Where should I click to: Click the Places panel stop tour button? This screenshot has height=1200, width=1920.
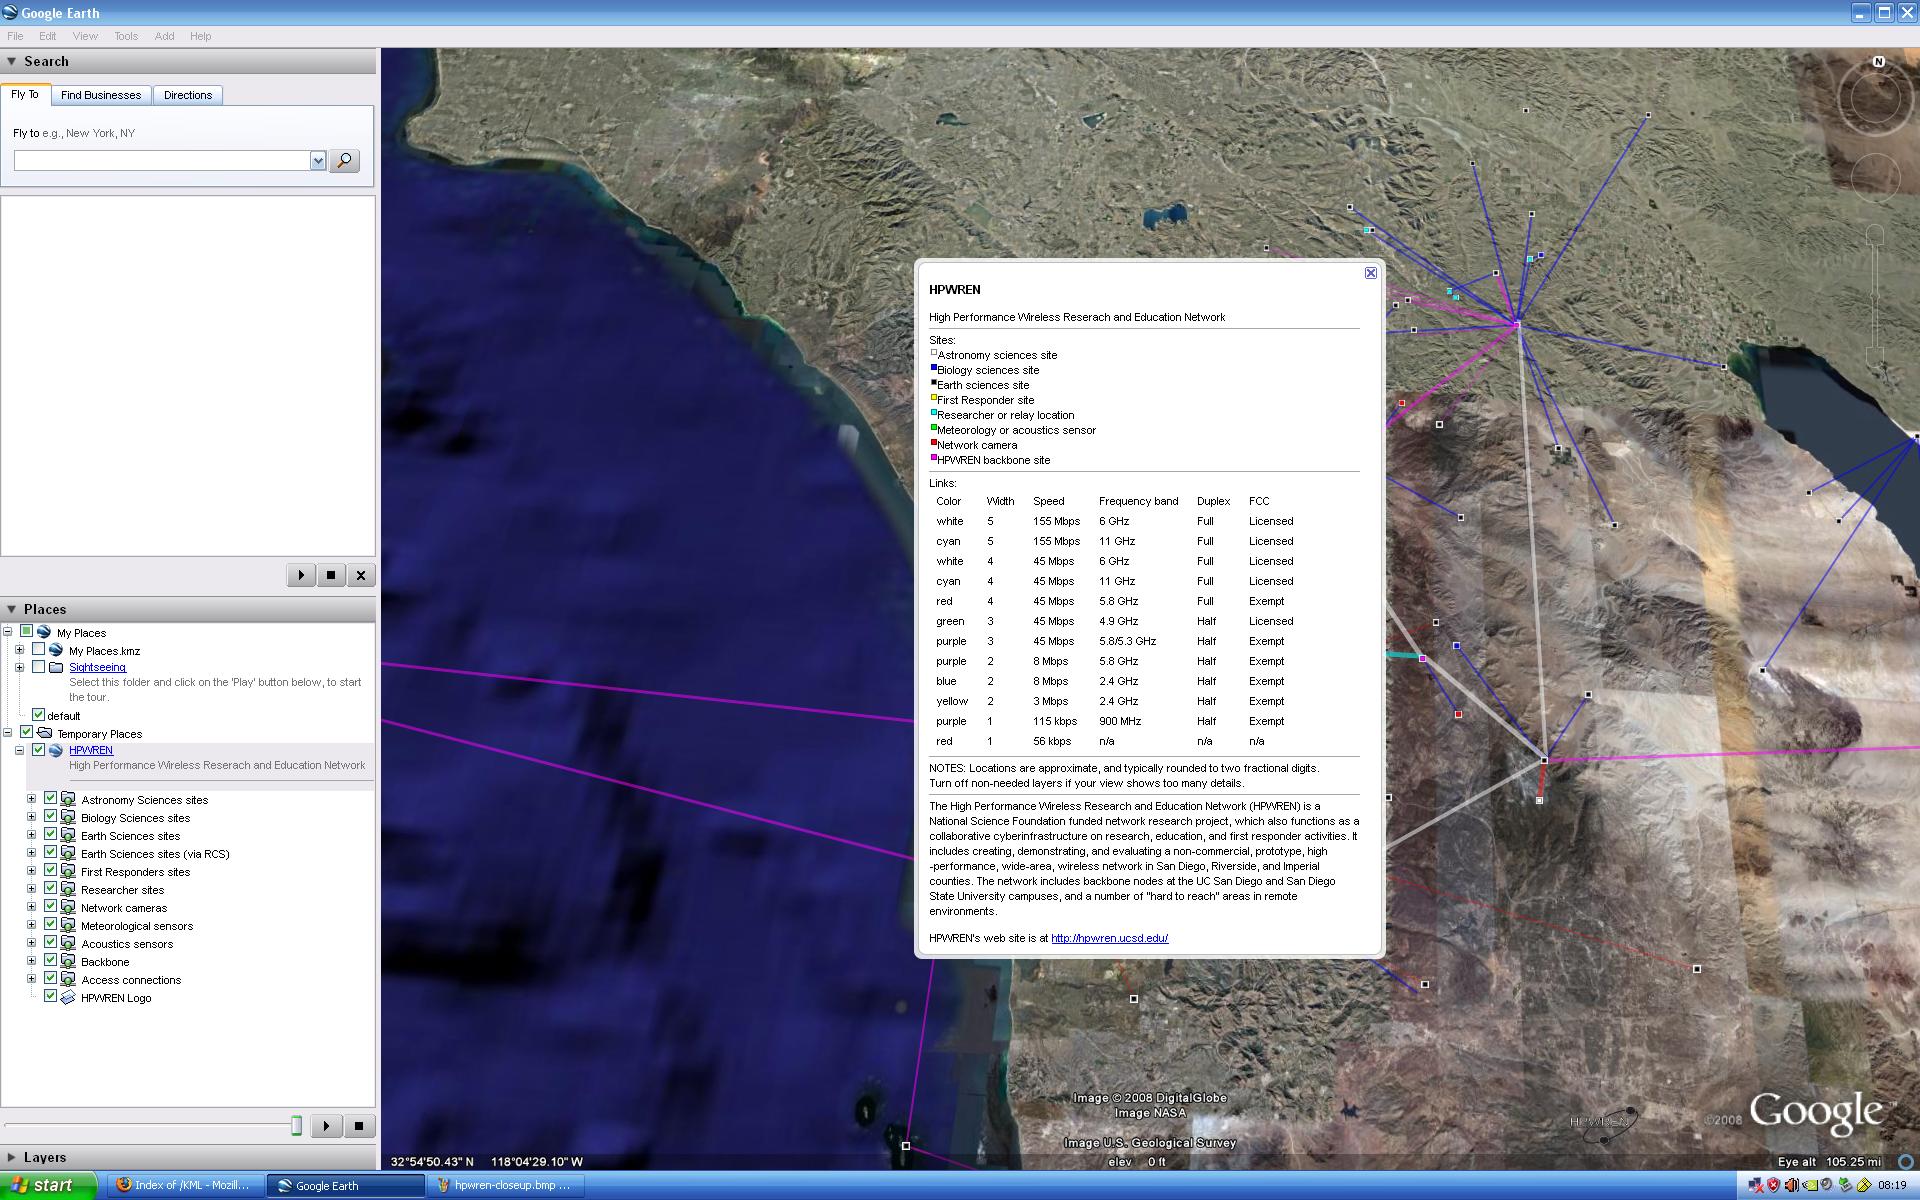point(359,1126)
